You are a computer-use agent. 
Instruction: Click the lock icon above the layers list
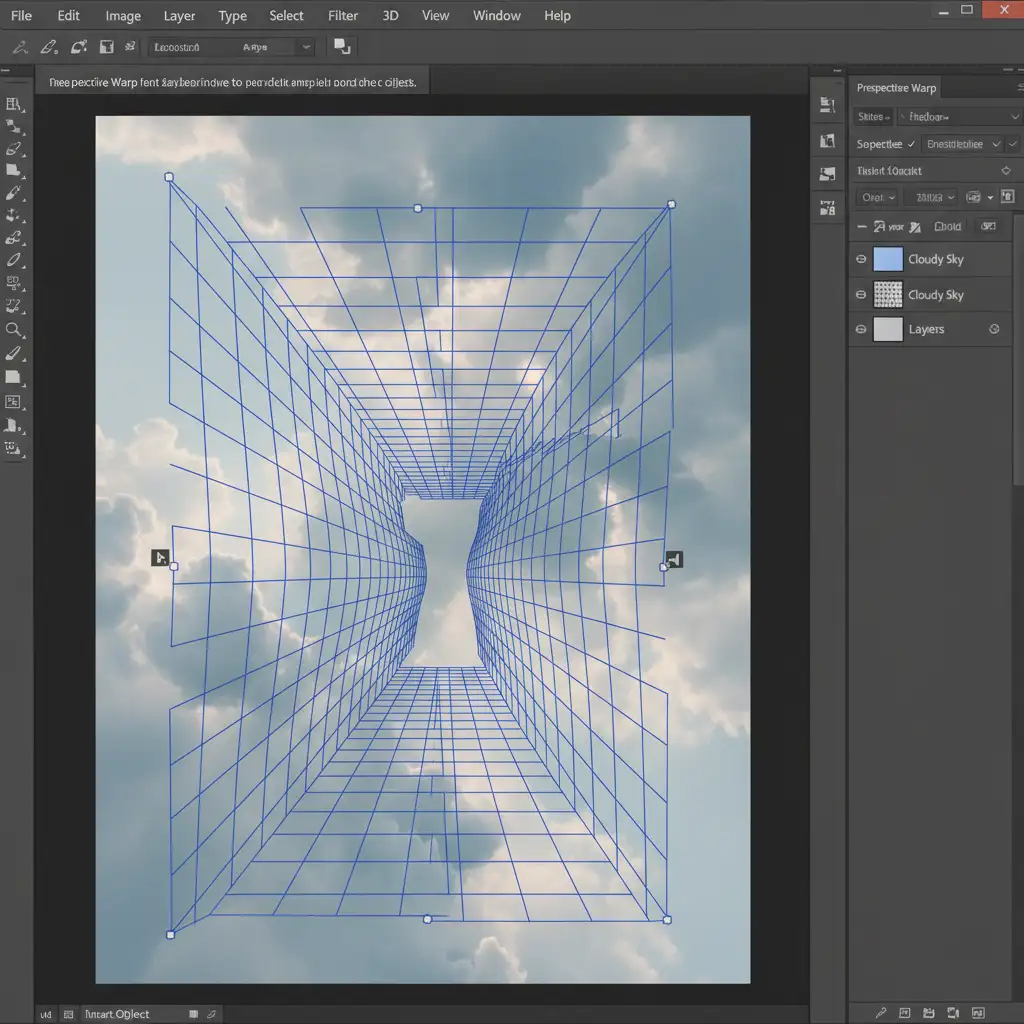1007,197
